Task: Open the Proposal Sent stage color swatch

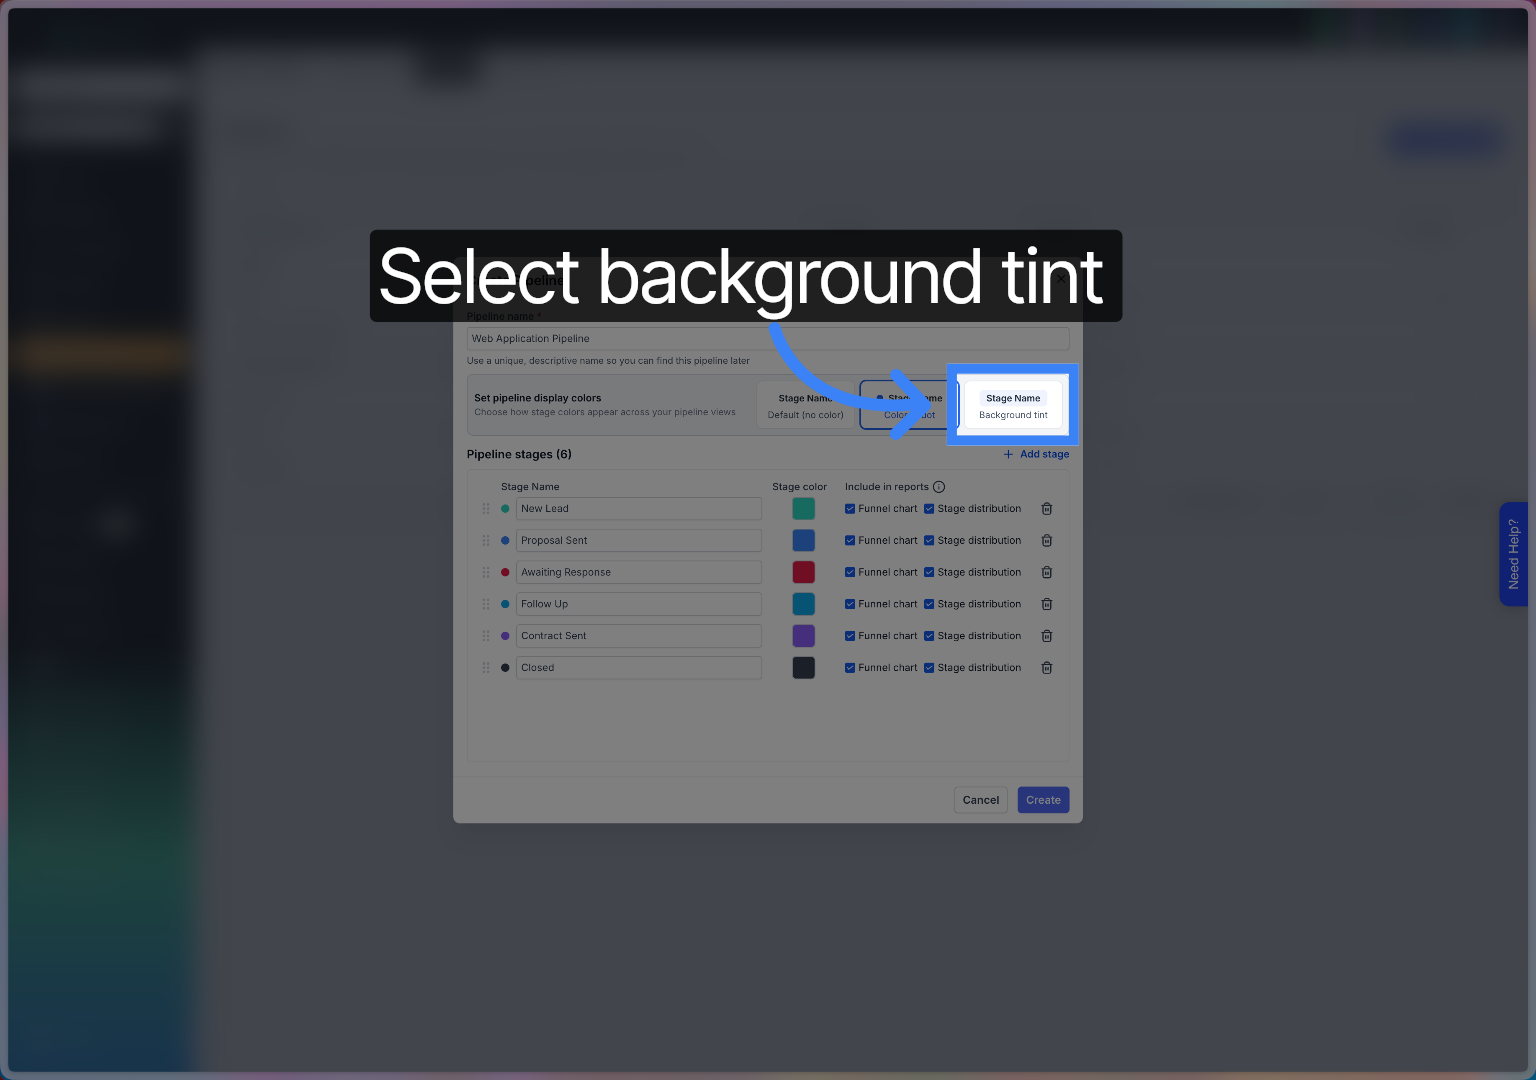Action: (804, 541)
